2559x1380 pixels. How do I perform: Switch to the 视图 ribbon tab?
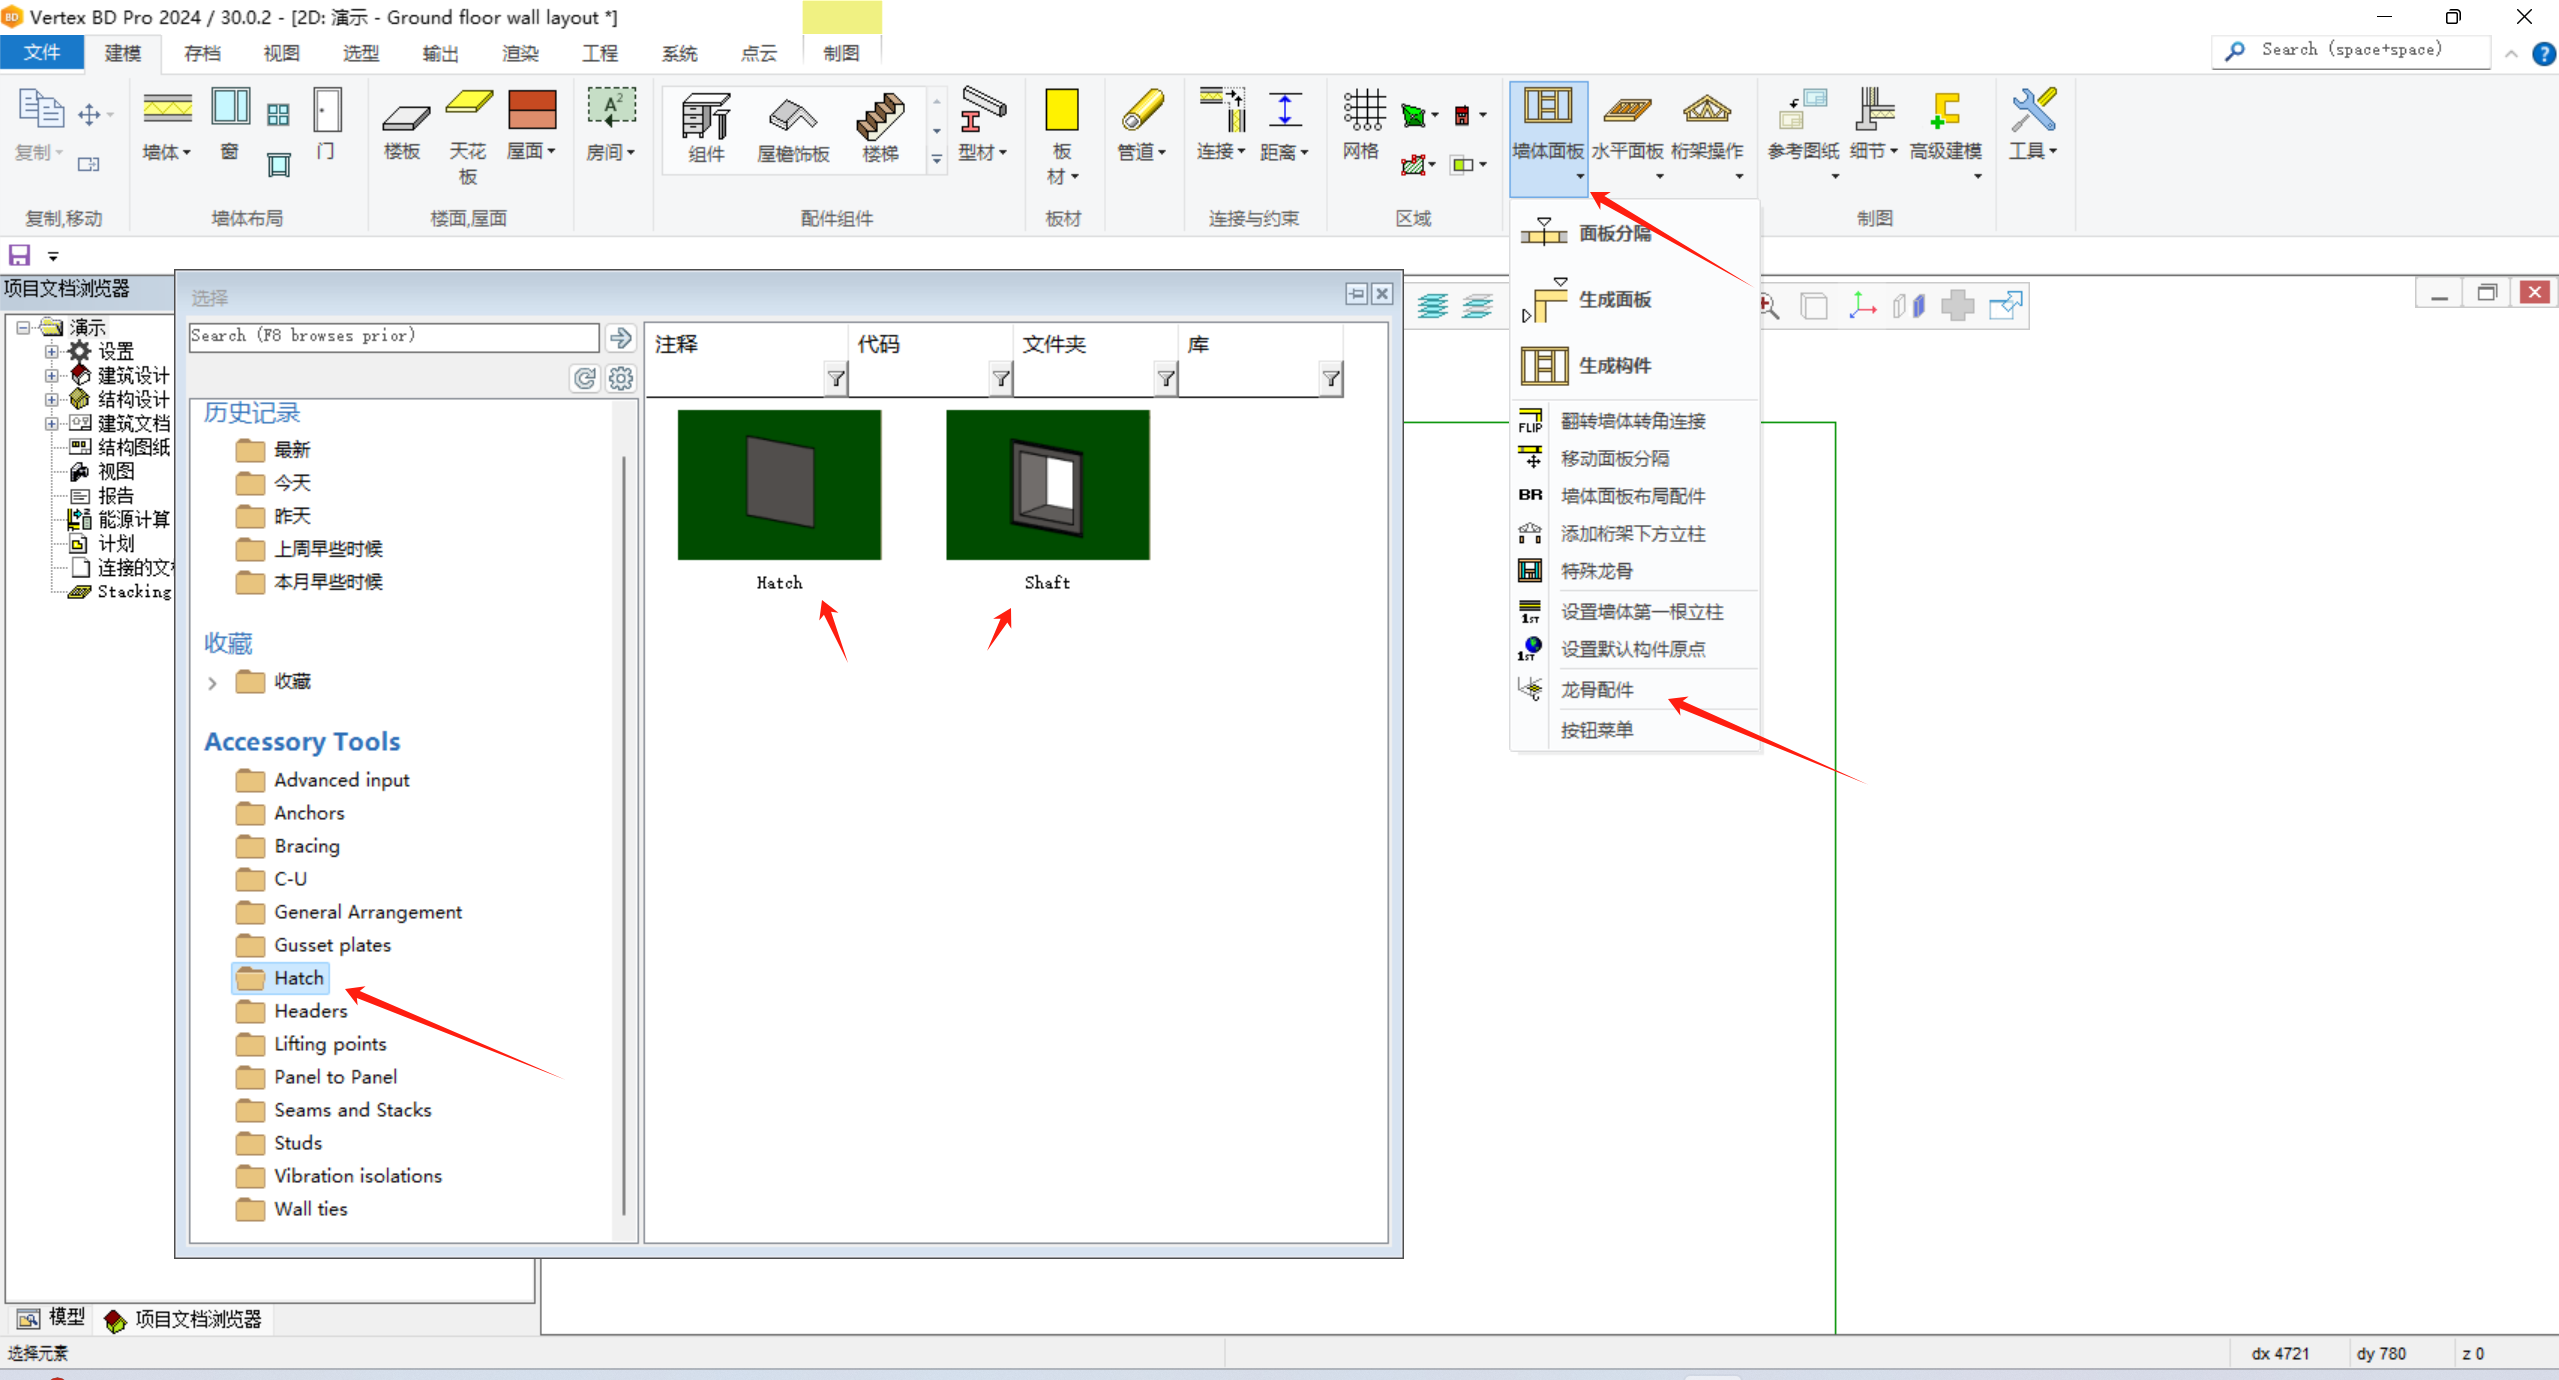pos(281,53)
